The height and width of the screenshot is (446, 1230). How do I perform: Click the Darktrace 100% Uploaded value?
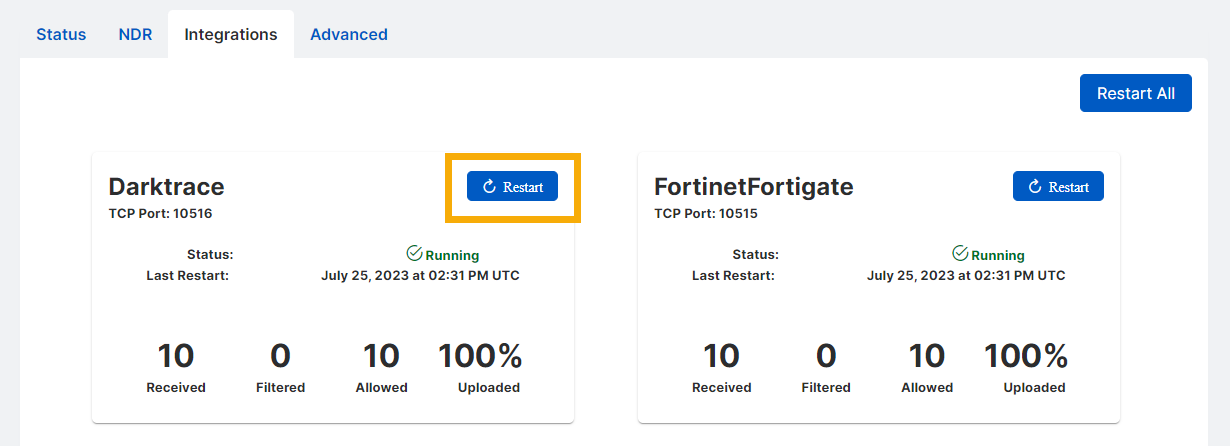tap(480, 356)
